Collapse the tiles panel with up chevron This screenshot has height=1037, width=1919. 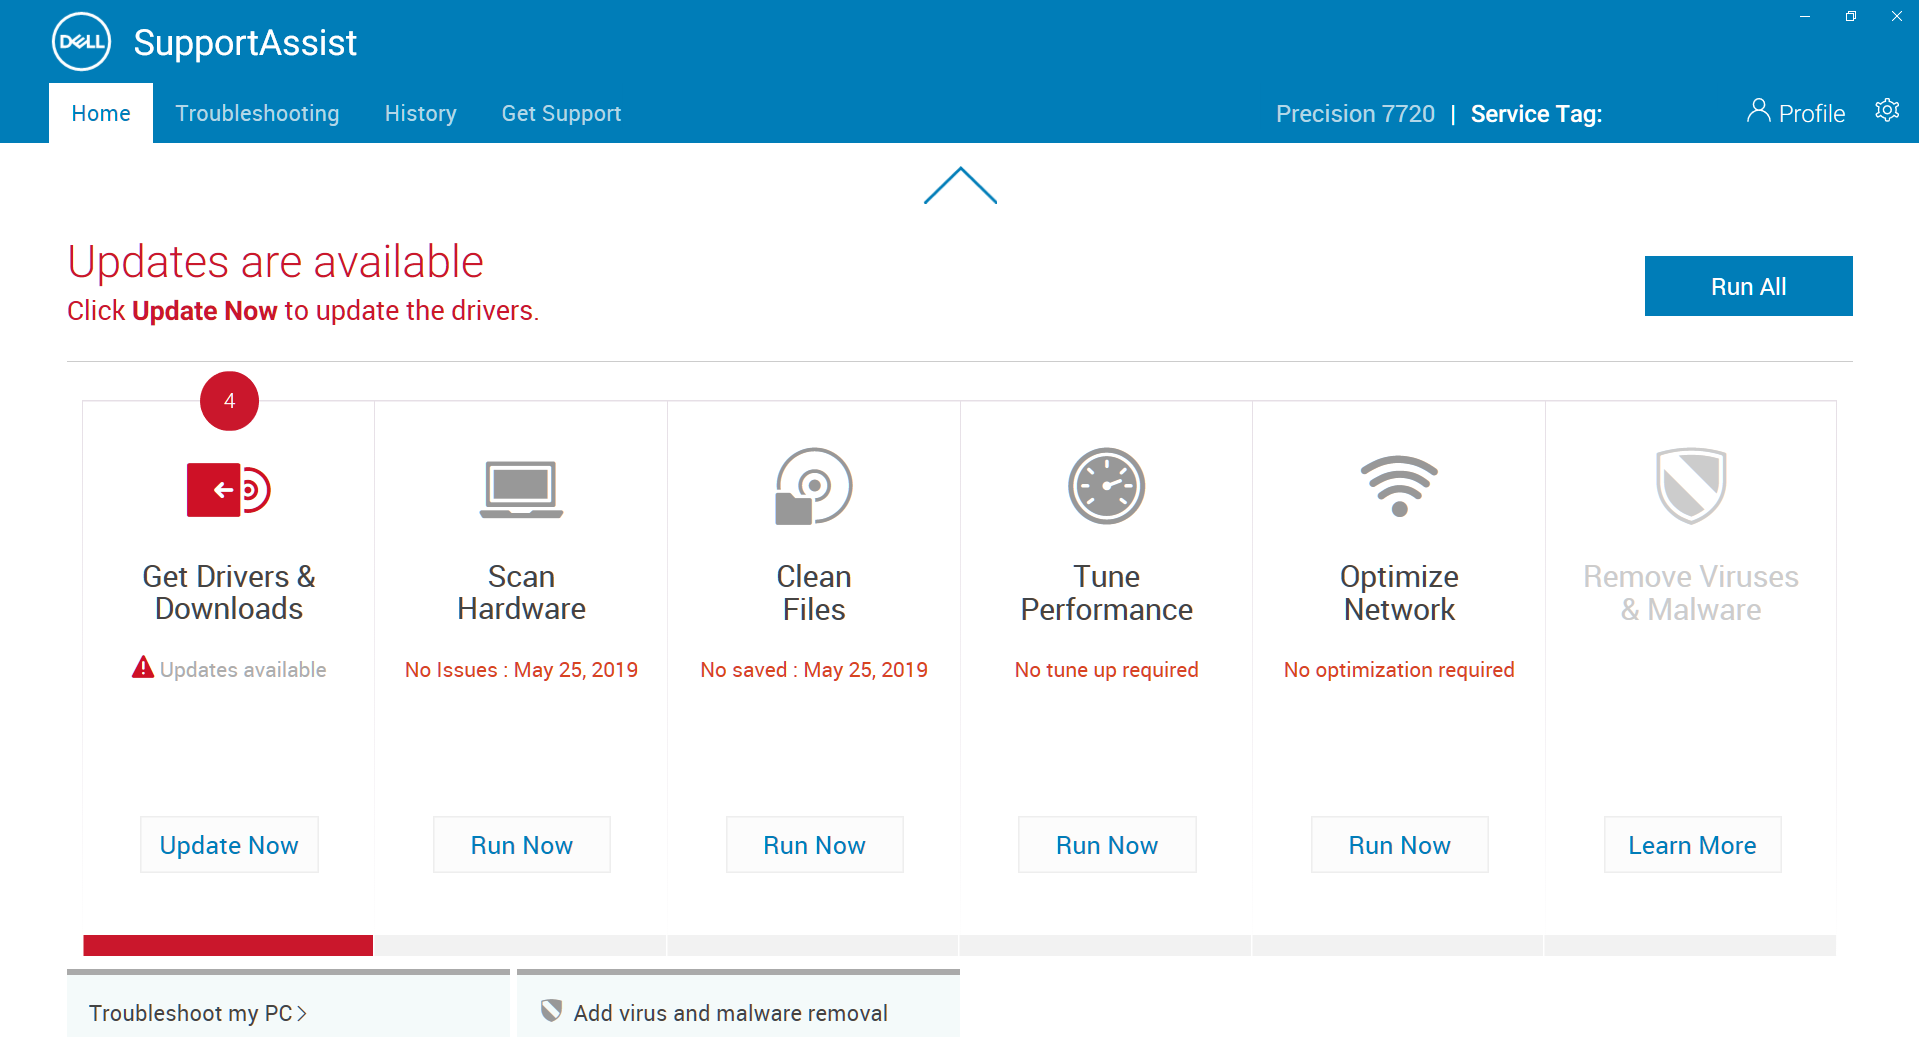coord(960,186)
